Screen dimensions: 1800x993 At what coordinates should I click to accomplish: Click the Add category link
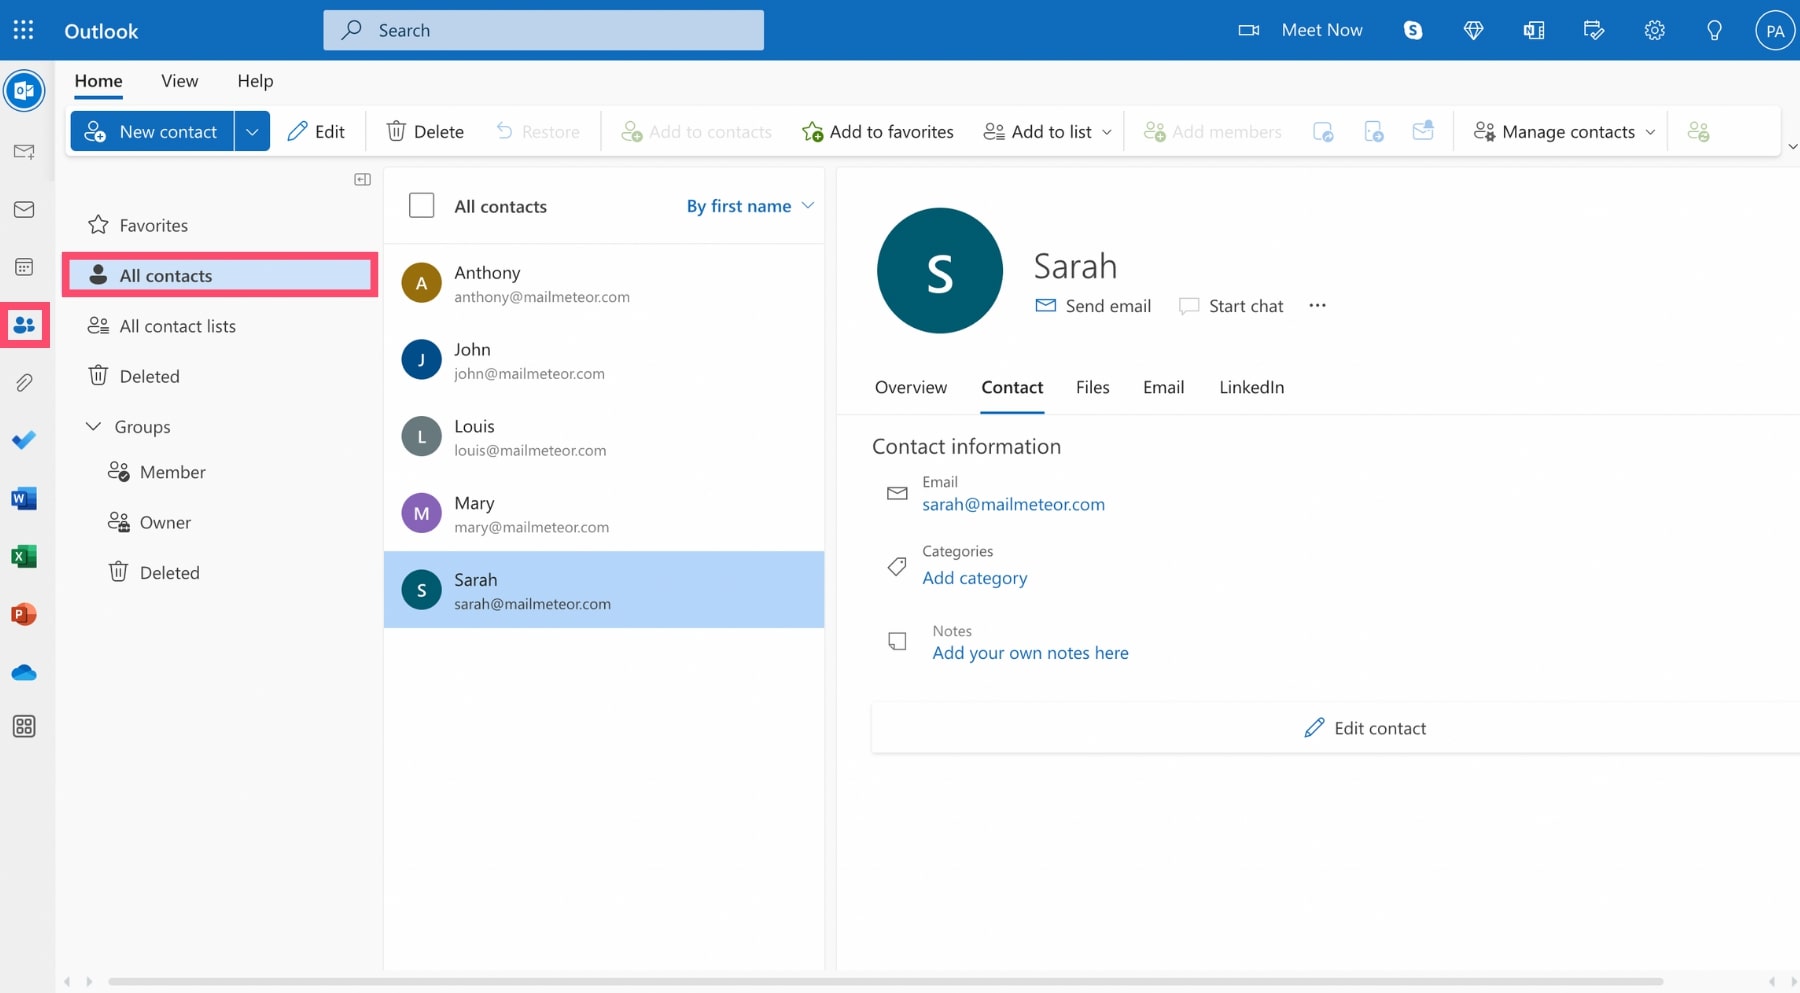tap(974, 578)
